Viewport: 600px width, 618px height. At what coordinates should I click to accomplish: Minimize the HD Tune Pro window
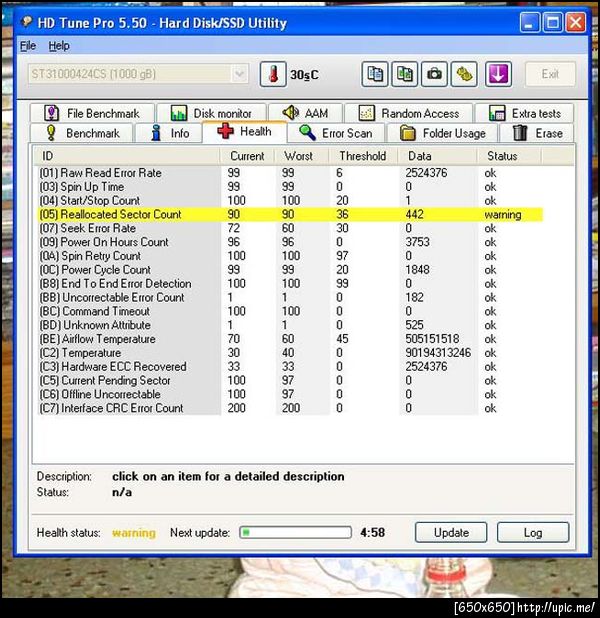[x=530, y=22]
